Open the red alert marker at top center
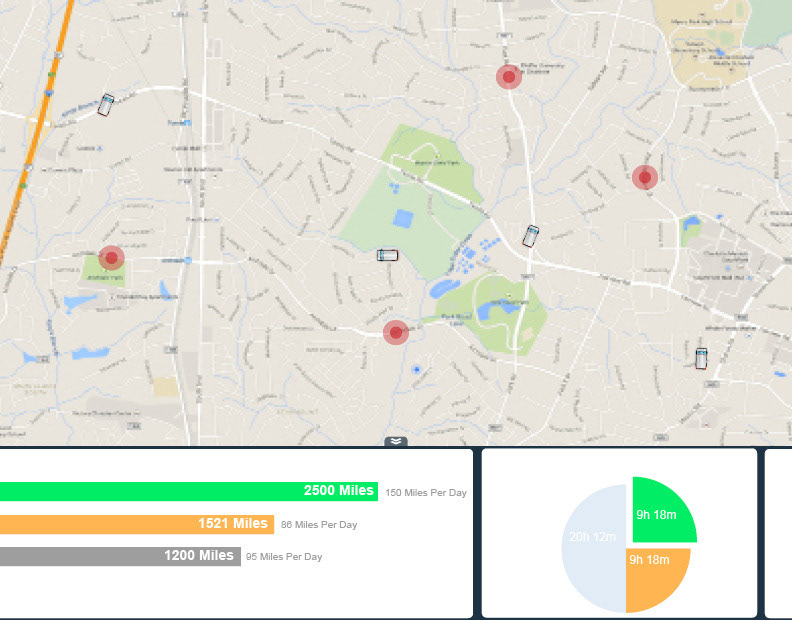 coord(509,76)
